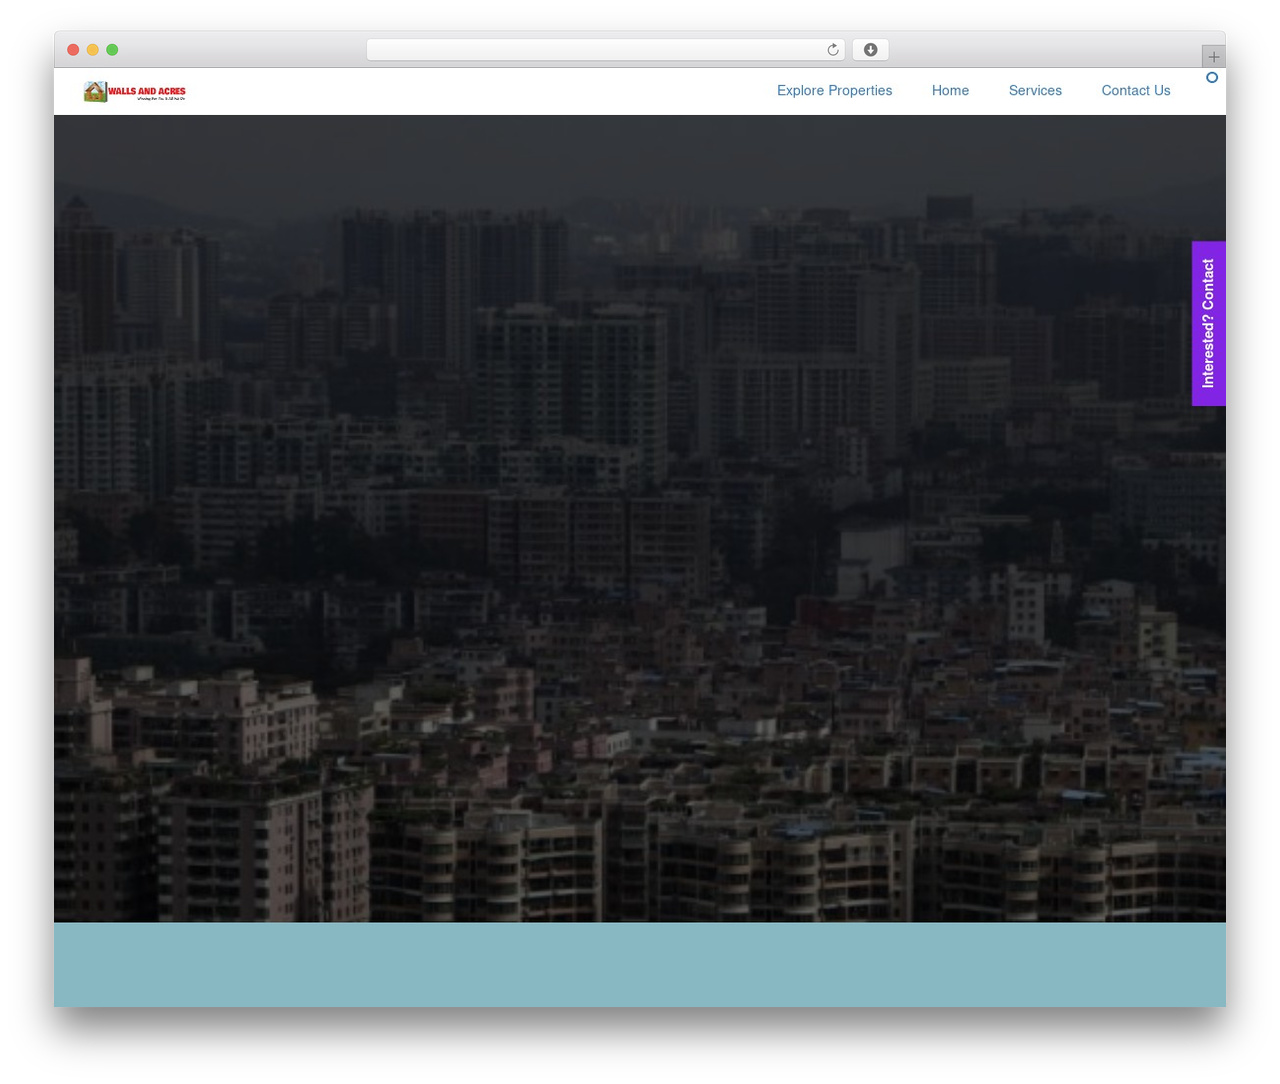The image size is (1280, 1084).
Task: Click the Walls and Acres logo
Action: pyautogui.click(x=135, y=92)
